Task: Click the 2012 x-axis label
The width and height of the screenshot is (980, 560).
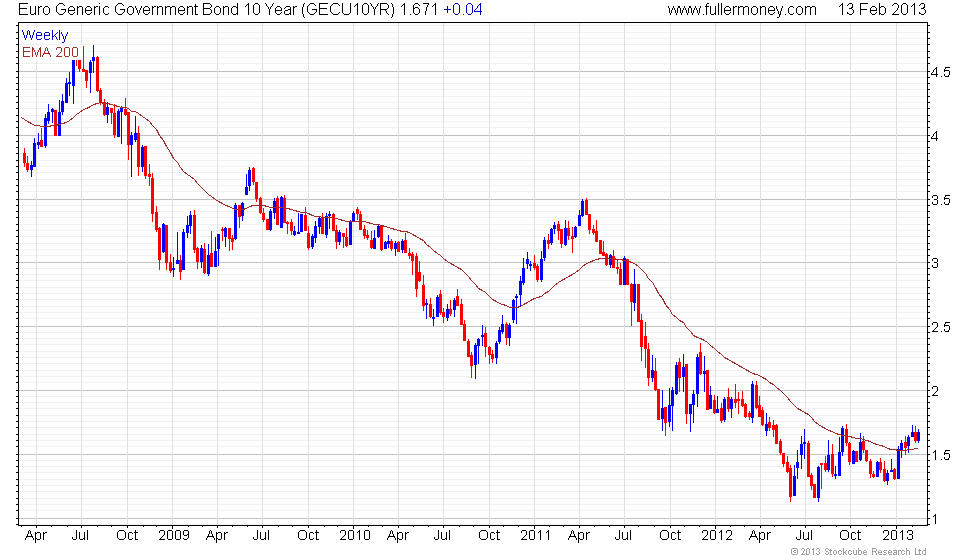Action: click(x=717, y=536)
